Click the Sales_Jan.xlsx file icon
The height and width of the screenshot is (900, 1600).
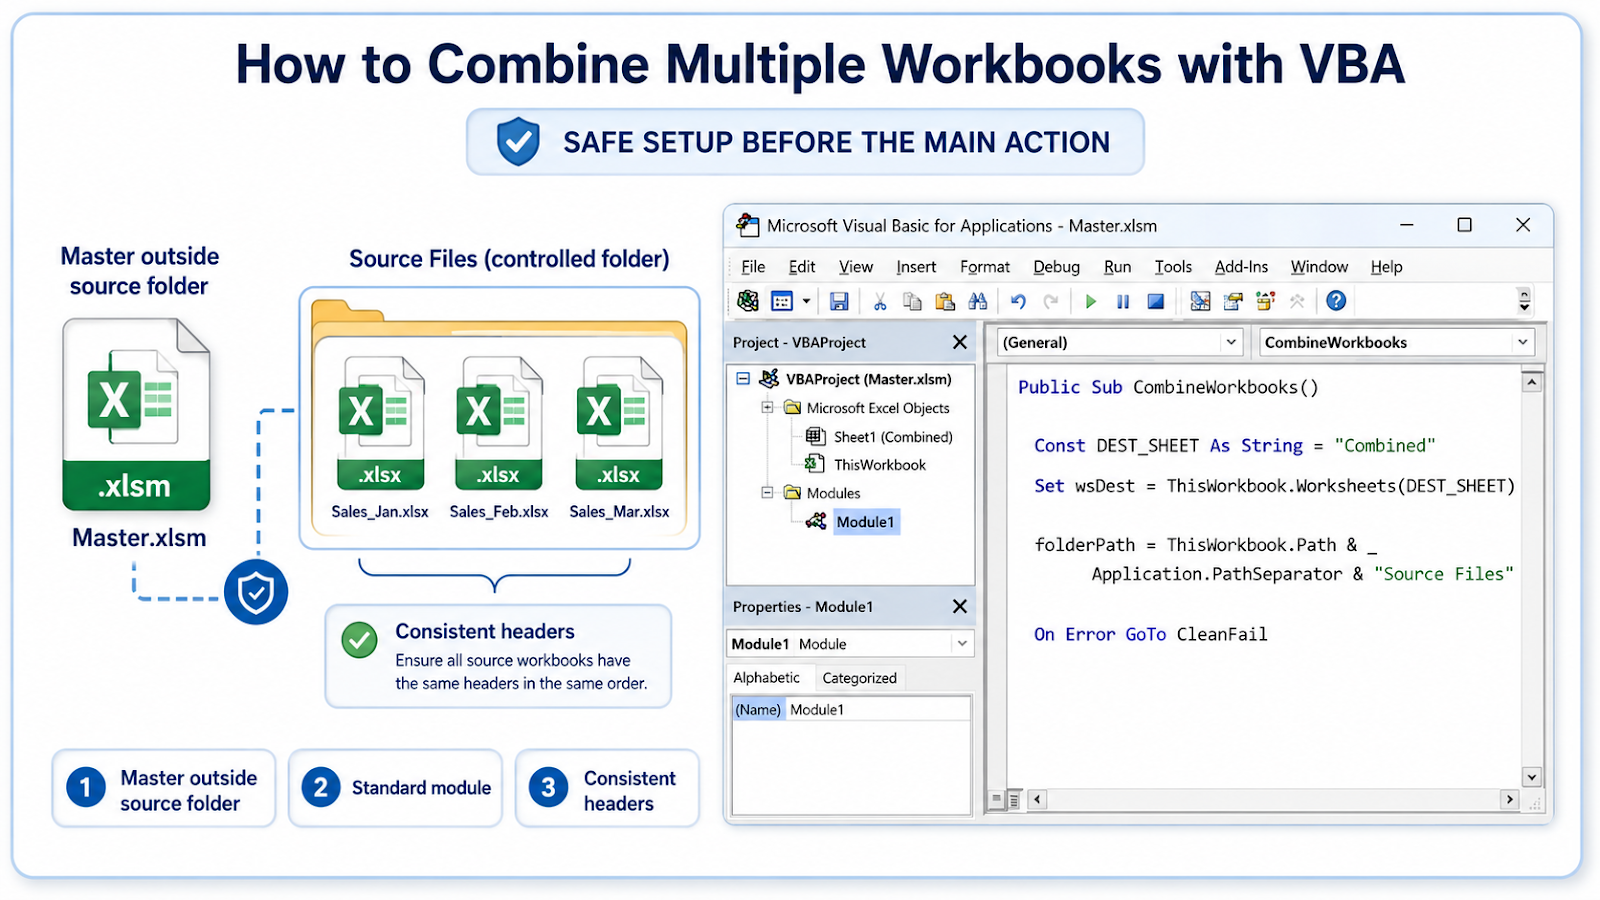[380, 424]
